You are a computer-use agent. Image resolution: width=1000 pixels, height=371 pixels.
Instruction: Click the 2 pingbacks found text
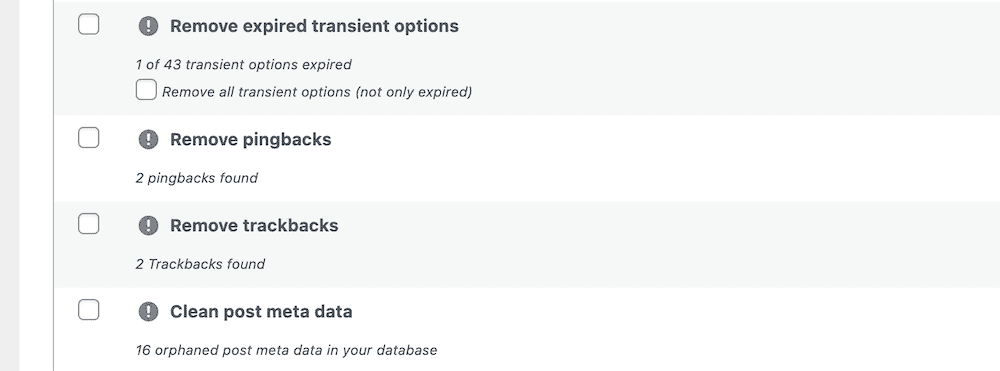pos(196,178)
